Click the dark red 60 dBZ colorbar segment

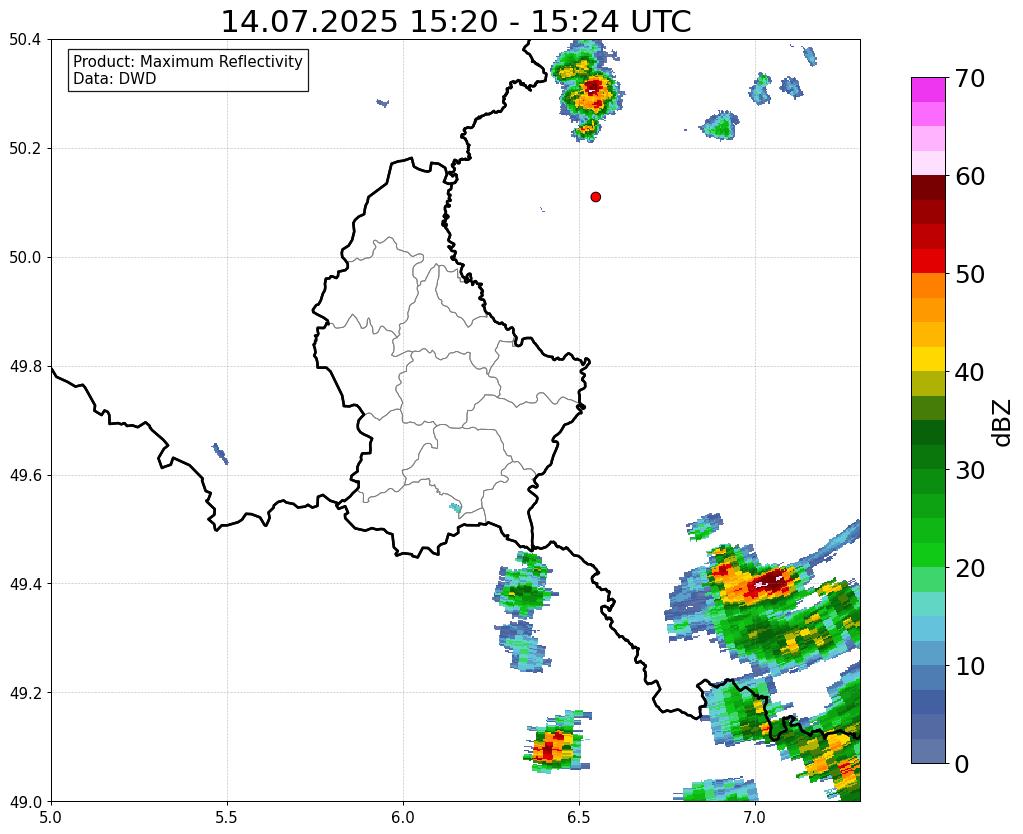[x=928, y=187]
